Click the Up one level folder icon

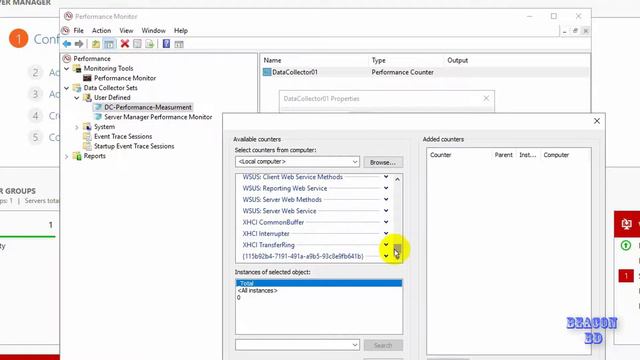[x=96, y=44]
